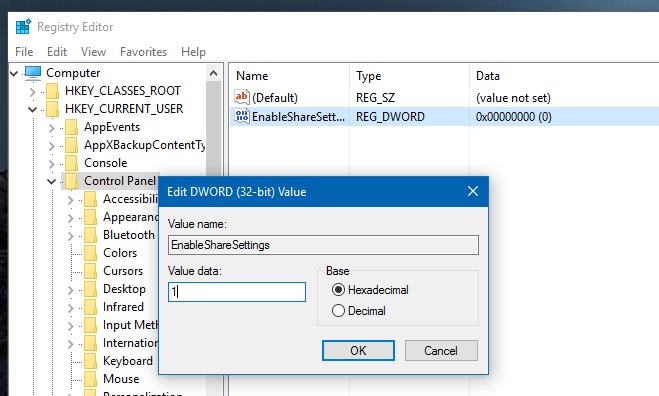This screenshot has height=396, width=659.
Task: Select the Cursors tree item label
Action: pyautogui.click(x=123, y=271)
